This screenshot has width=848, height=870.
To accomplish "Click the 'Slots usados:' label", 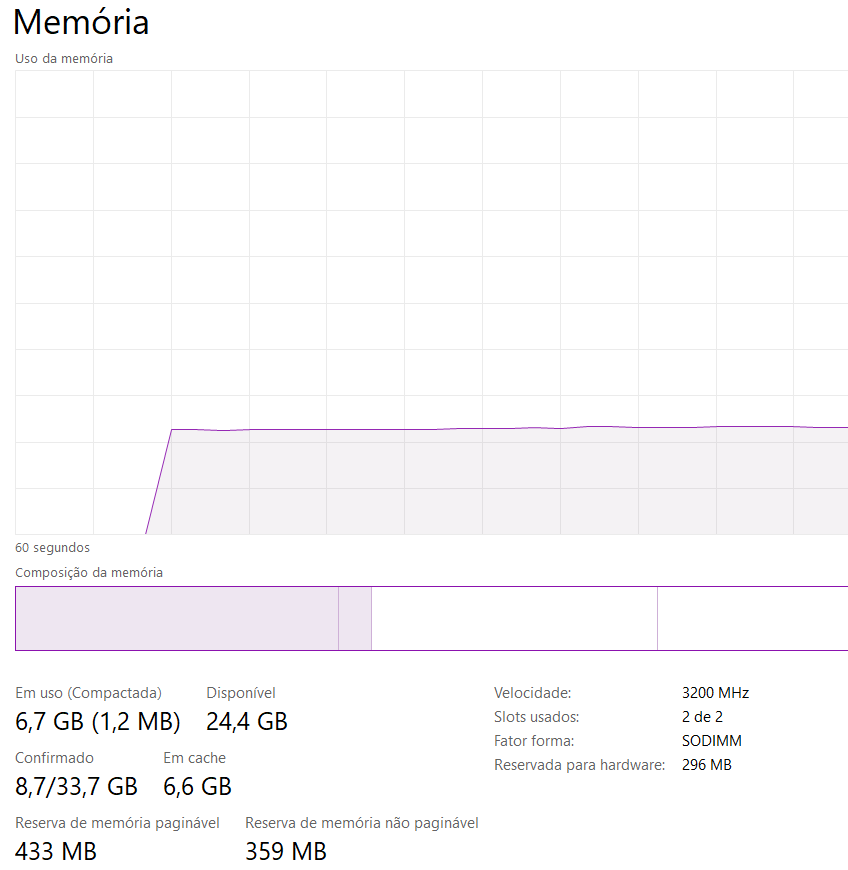I will 537,717.
